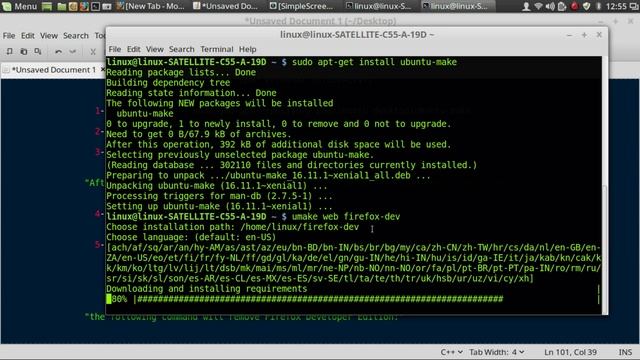Maximize the terminal window
This screenshot has height=360, width=640.
click(x=584, y=35)
